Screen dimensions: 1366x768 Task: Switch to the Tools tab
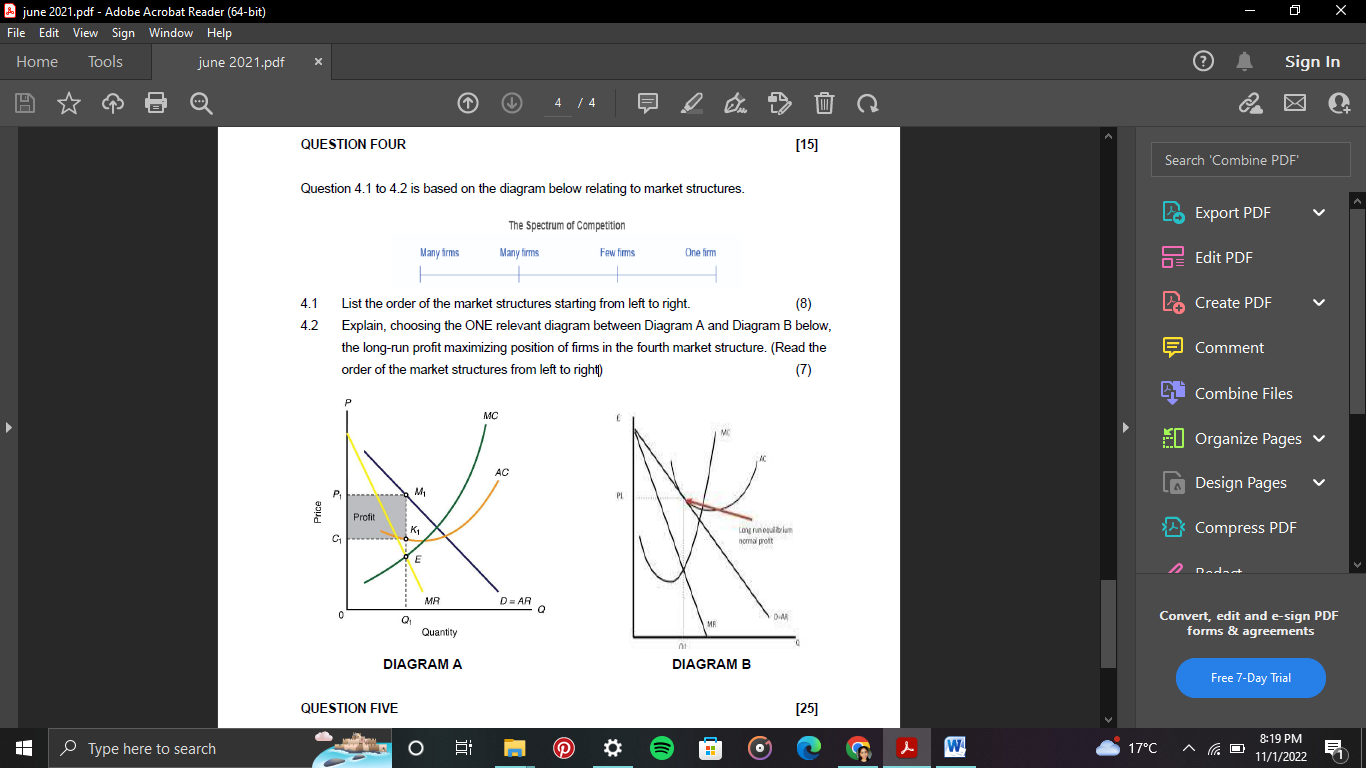click(x=106, y=61)
